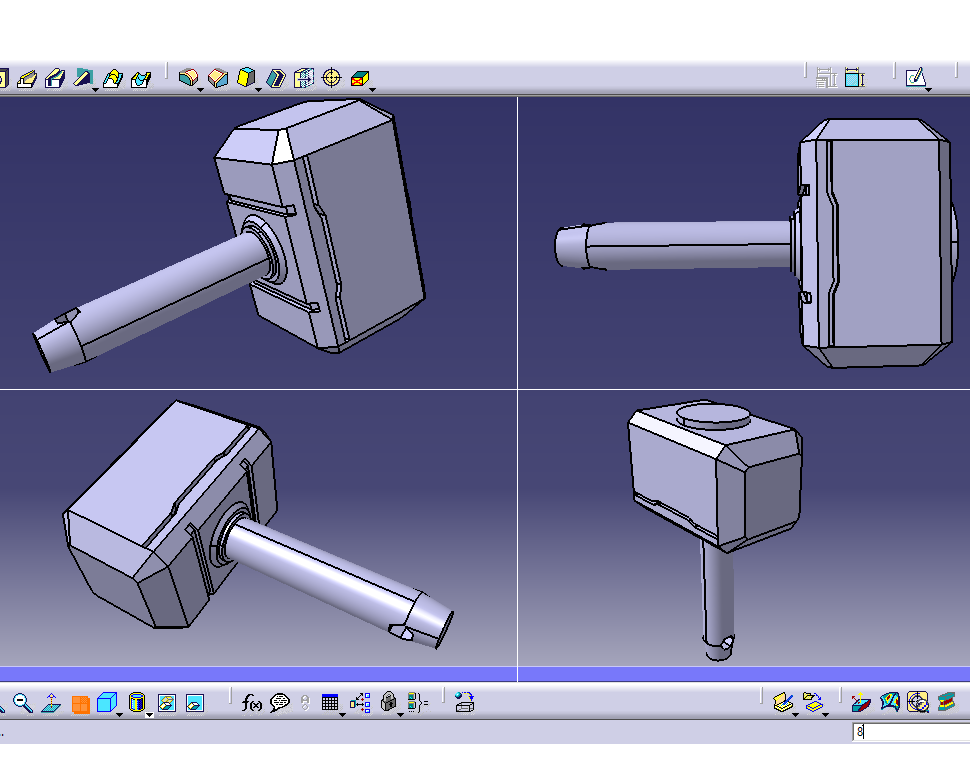Expand the Design Table dropdown arrow
970x762 pixels.
342,714
